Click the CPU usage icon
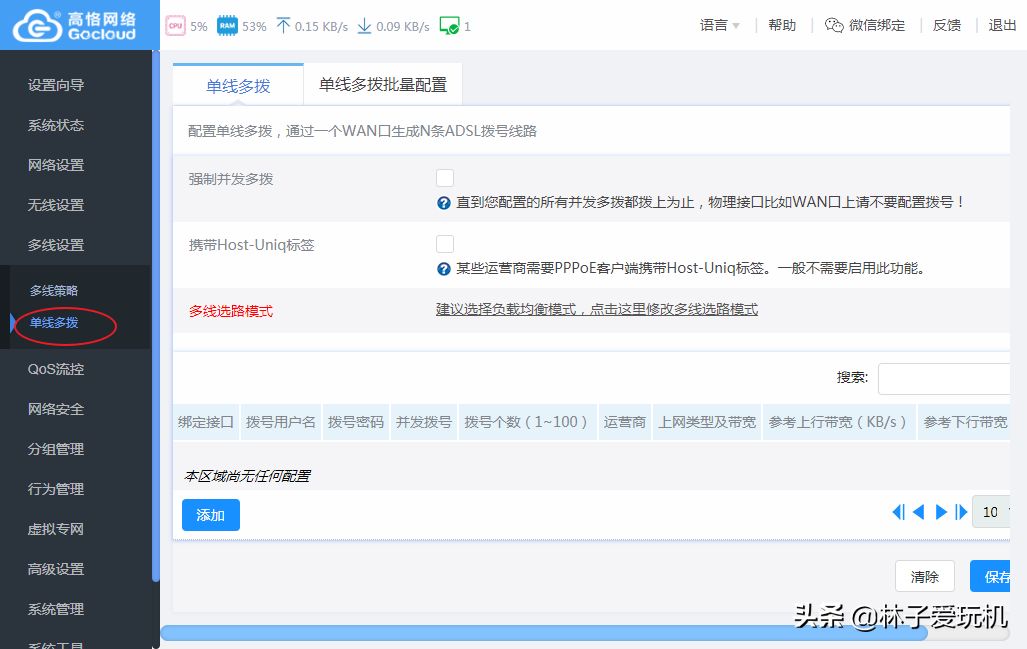The image size is (1027, 649). [x=175, y=26]
